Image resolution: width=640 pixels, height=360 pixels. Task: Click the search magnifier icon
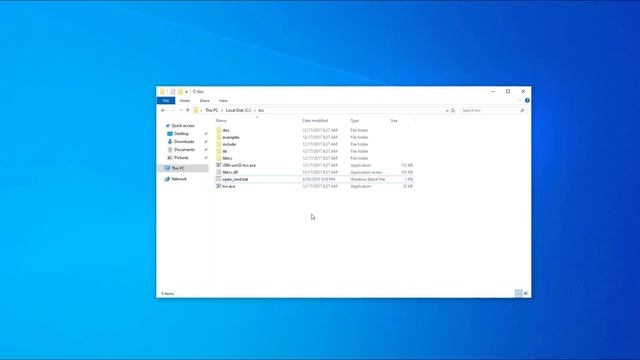click(x=522, y=110)
